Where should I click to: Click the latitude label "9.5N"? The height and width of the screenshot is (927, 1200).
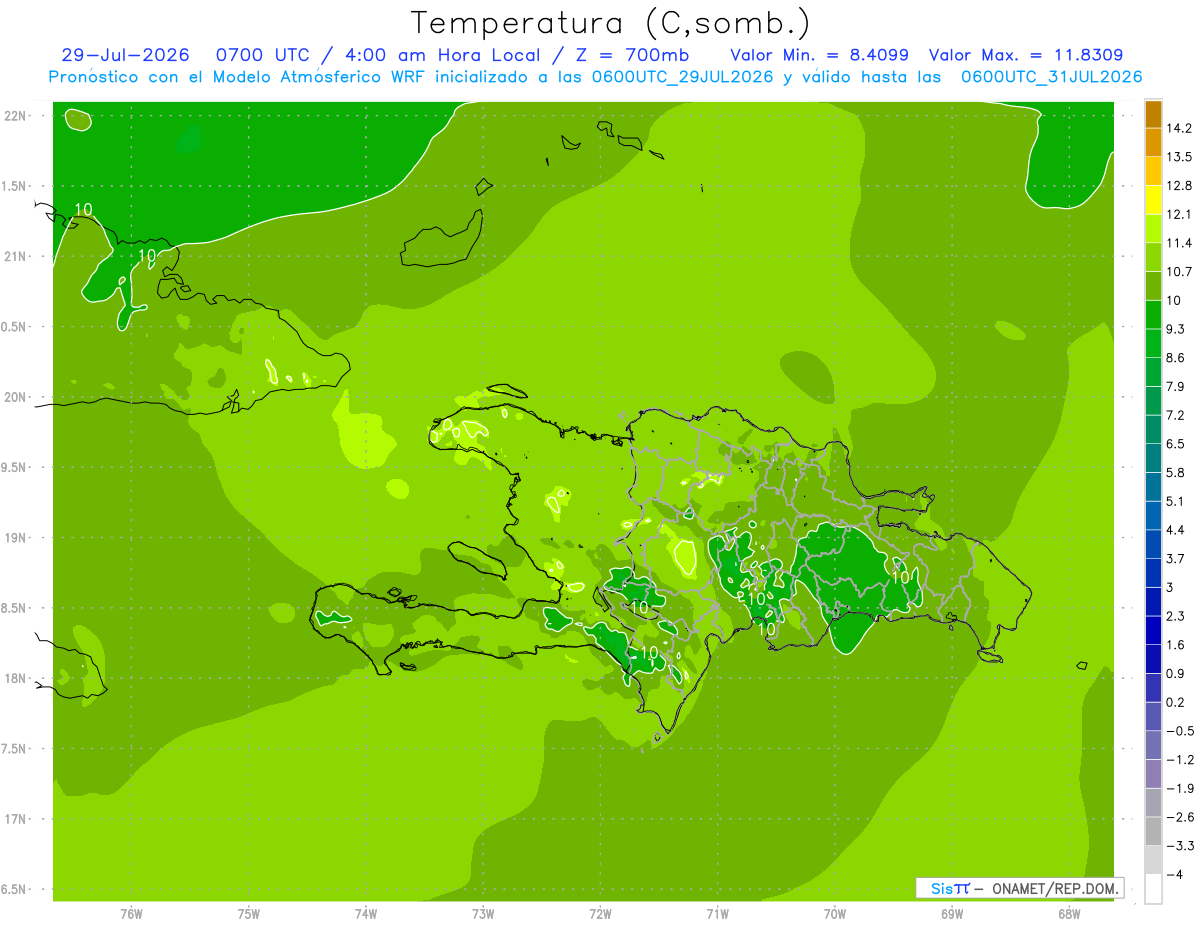coord(15,468)
